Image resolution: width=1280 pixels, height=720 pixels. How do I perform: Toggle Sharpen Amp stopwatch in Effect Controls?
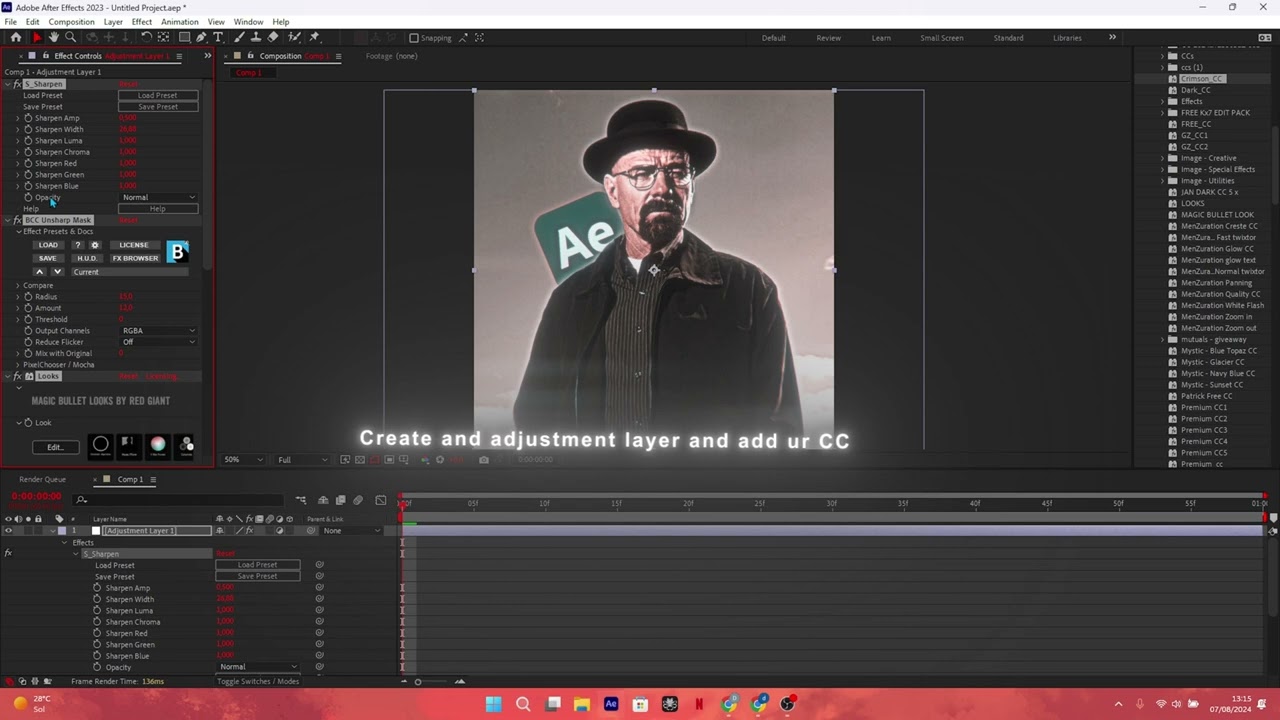tap(28, 118)
